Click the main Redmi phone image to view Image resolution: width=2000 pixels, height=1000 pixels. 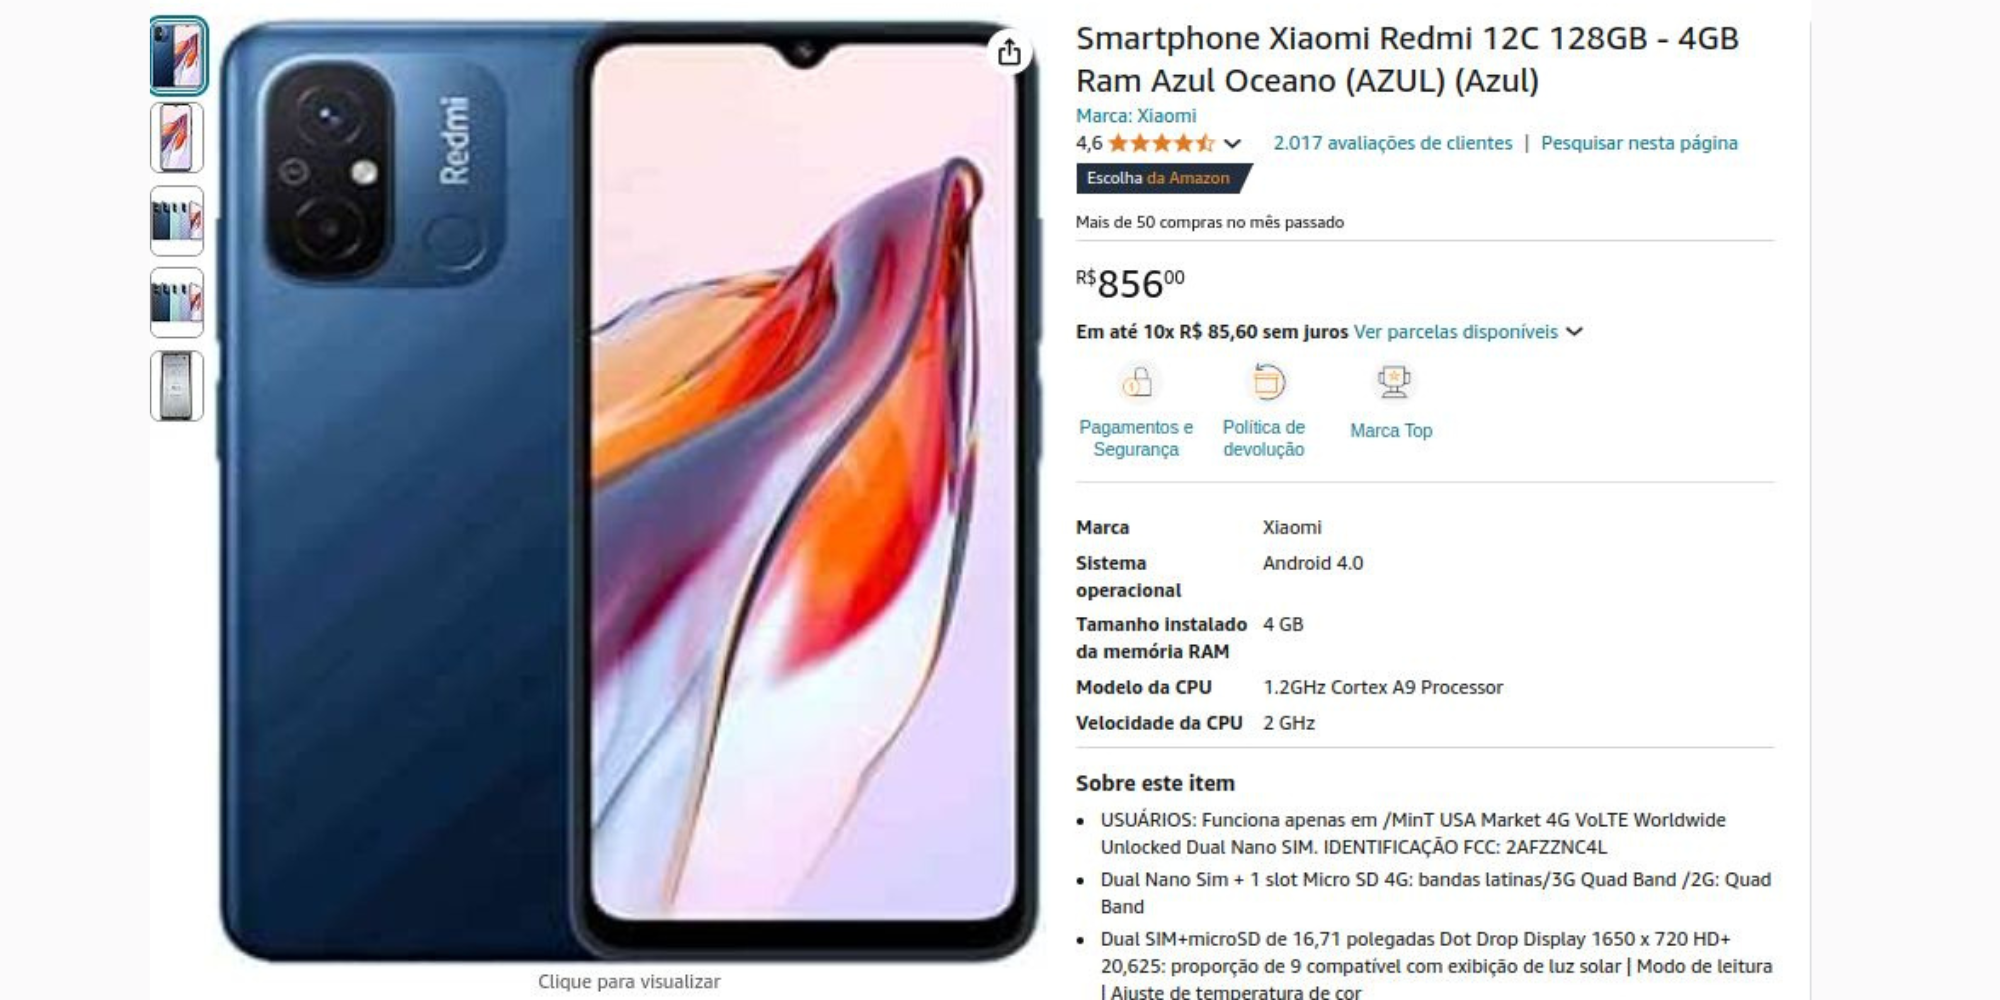[629, 492]
